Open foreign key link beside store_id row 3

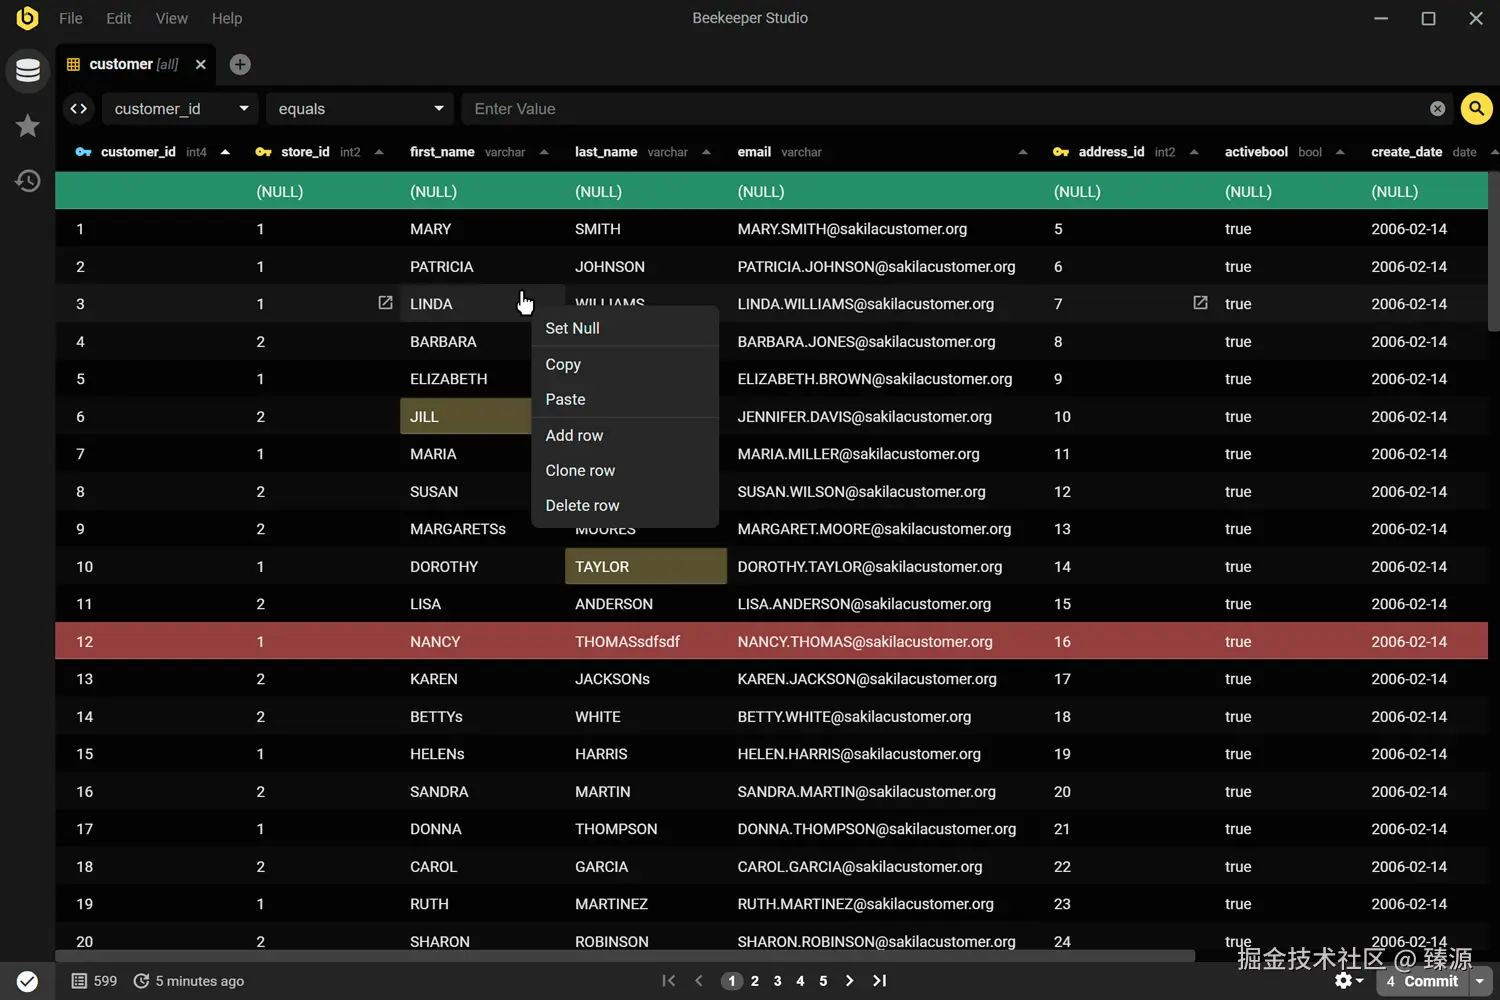[x=385, y=302]
